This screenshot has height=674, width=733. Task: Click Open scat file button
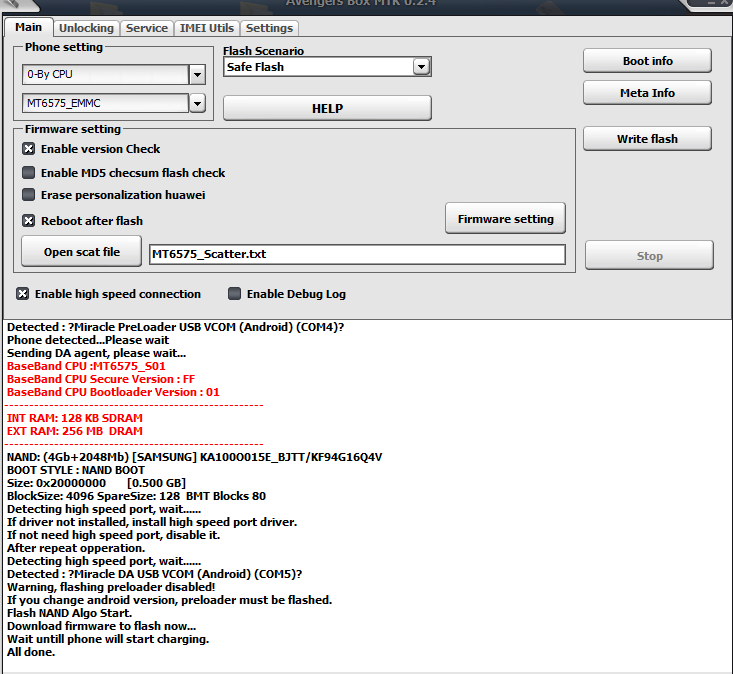click(x=81, y=252)
